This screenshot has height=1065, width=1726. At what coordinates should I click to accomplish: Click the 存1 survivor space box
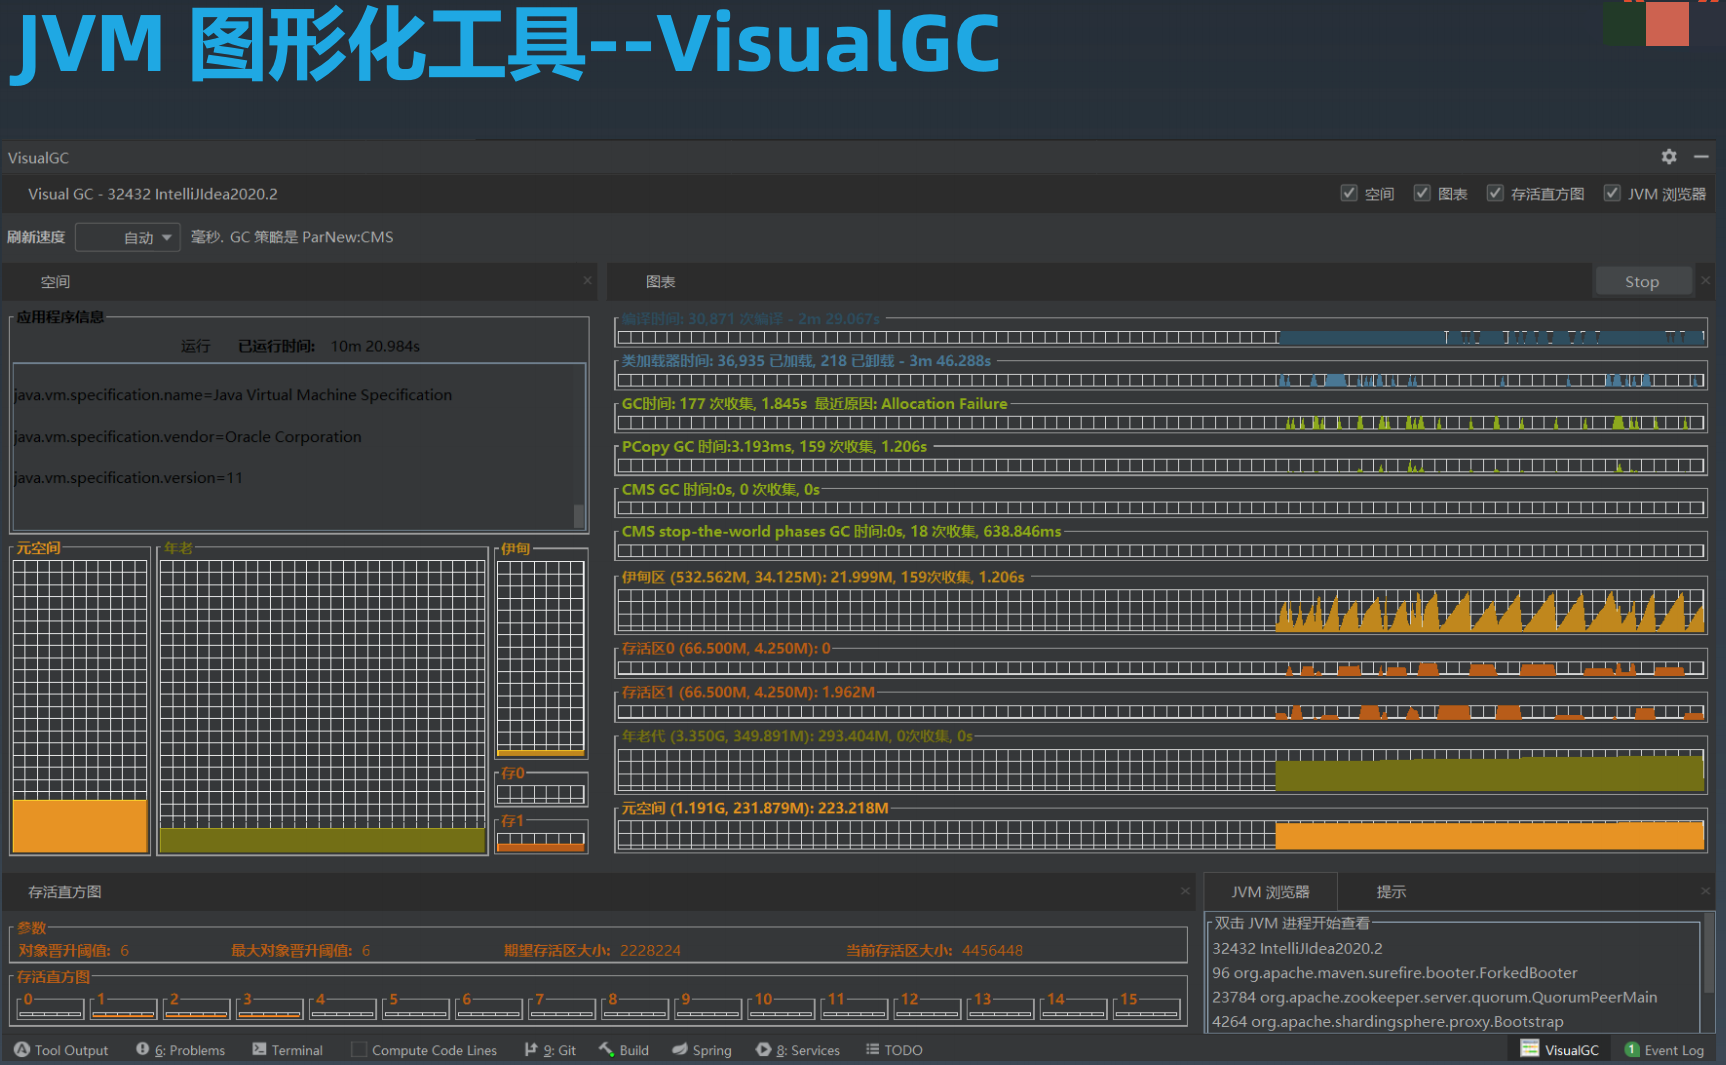pyautogui.click(x=540, y=842)
